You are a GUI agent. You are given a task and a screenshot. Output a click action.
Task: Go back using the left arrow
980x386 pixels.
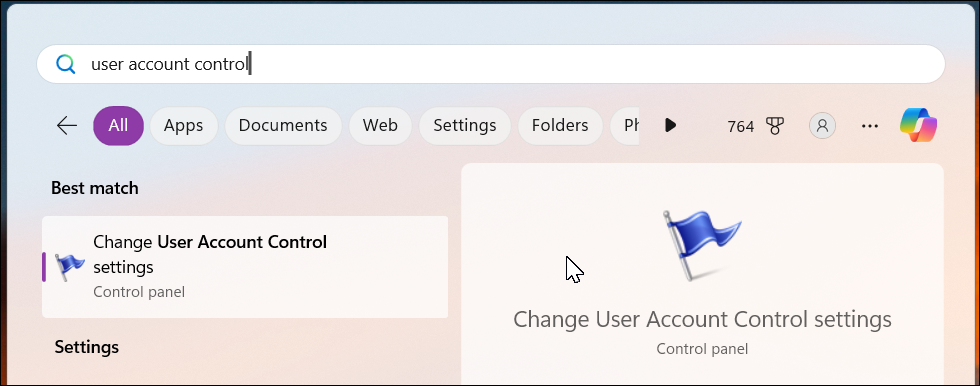click(67, 126)
